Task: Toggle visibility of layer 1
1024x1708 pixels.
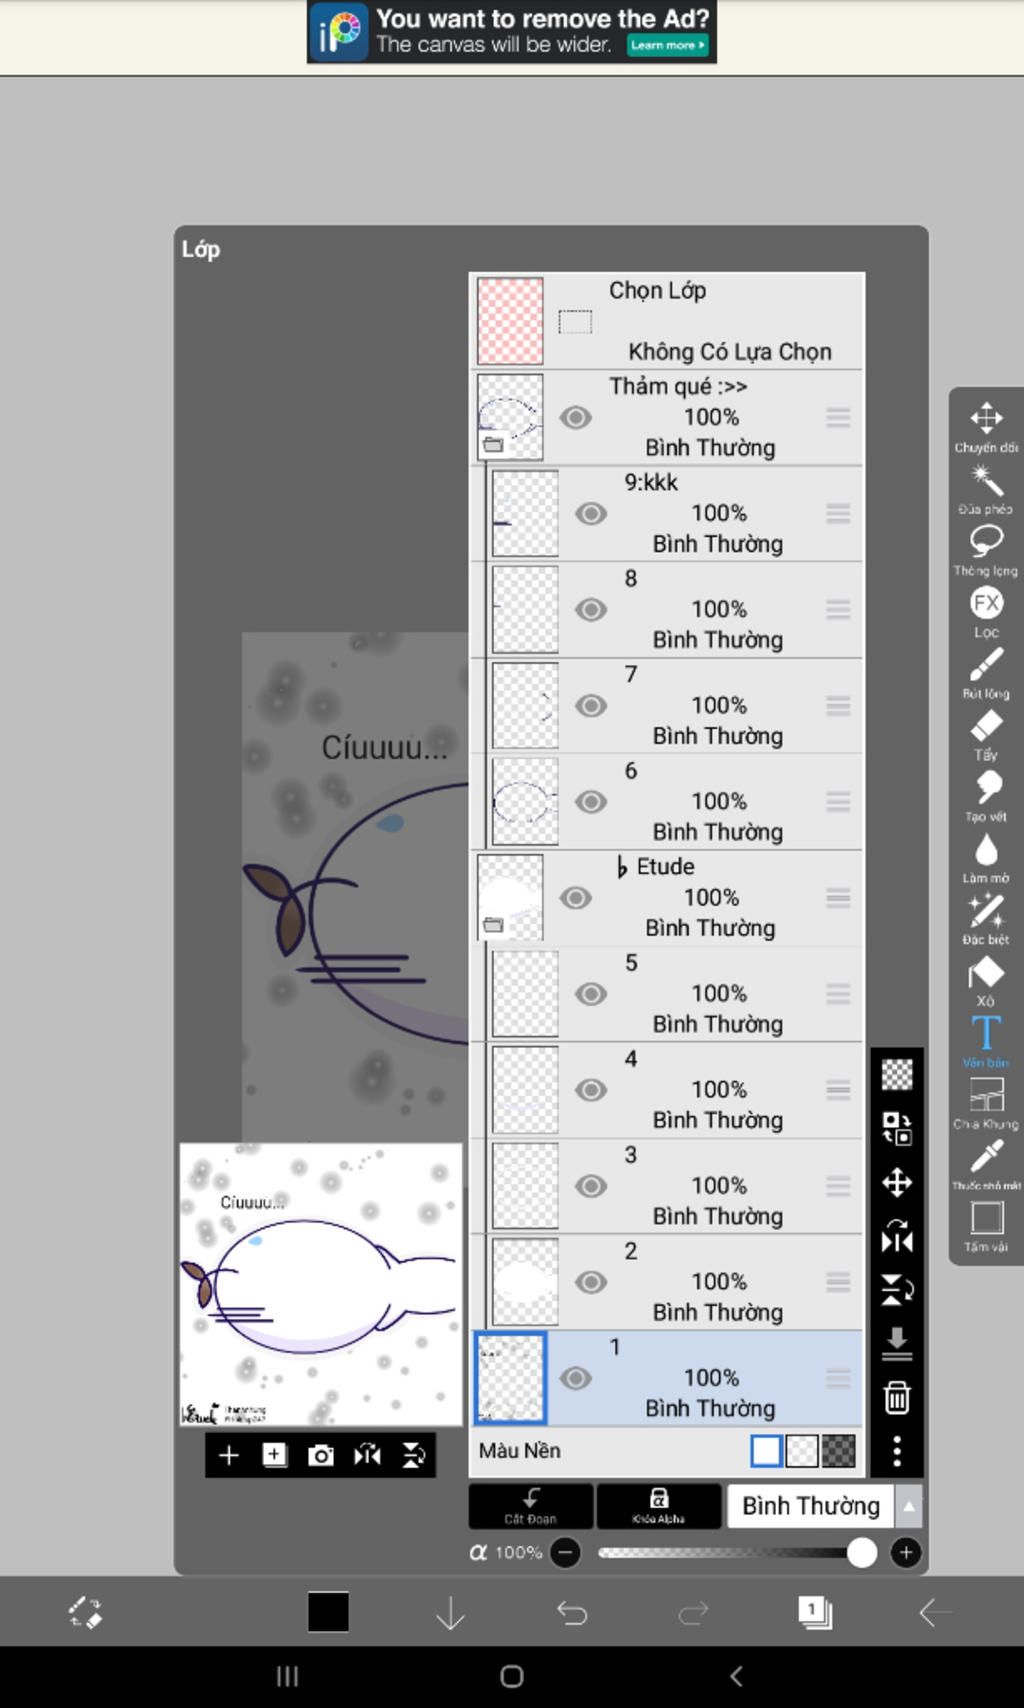Action: tap(575, 1378)
